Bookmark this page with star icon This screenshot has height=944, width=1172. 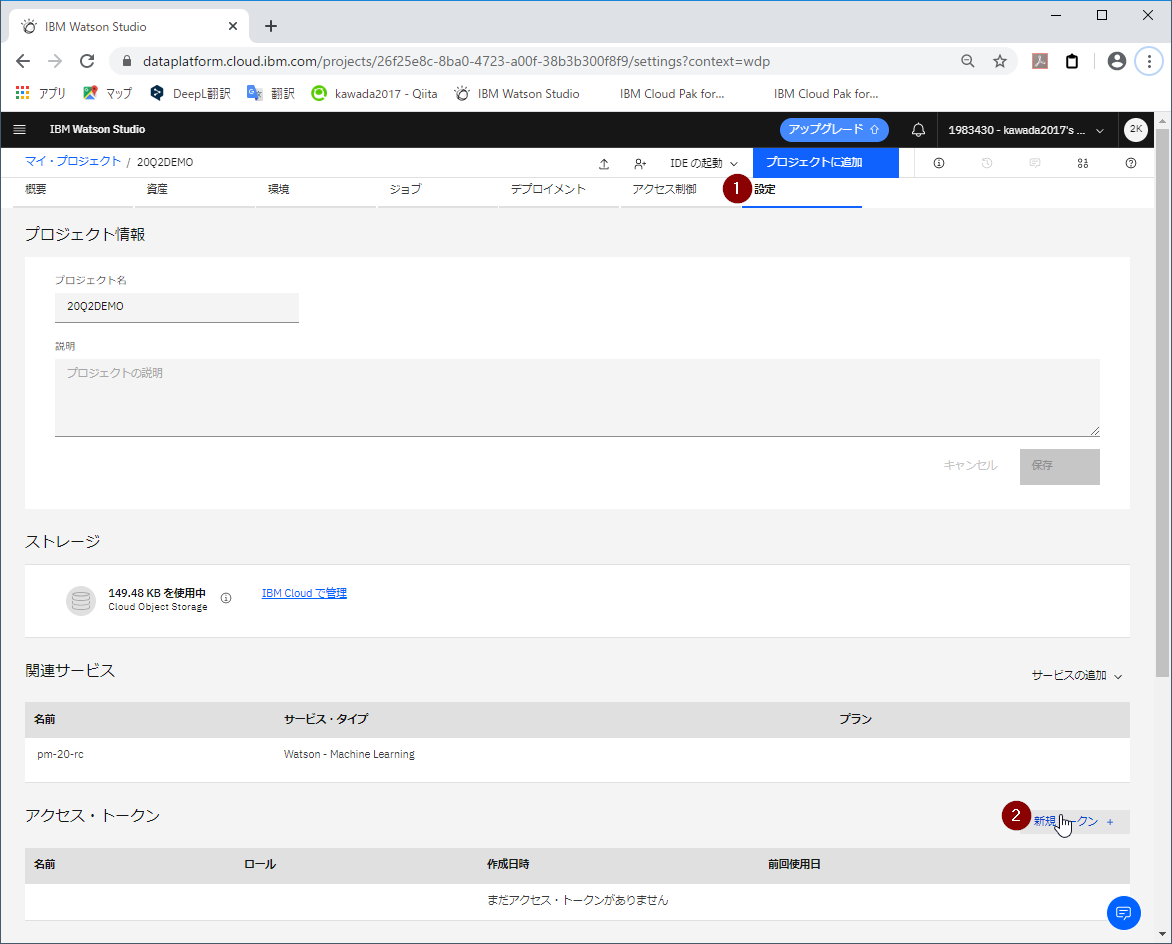point(999,61)
